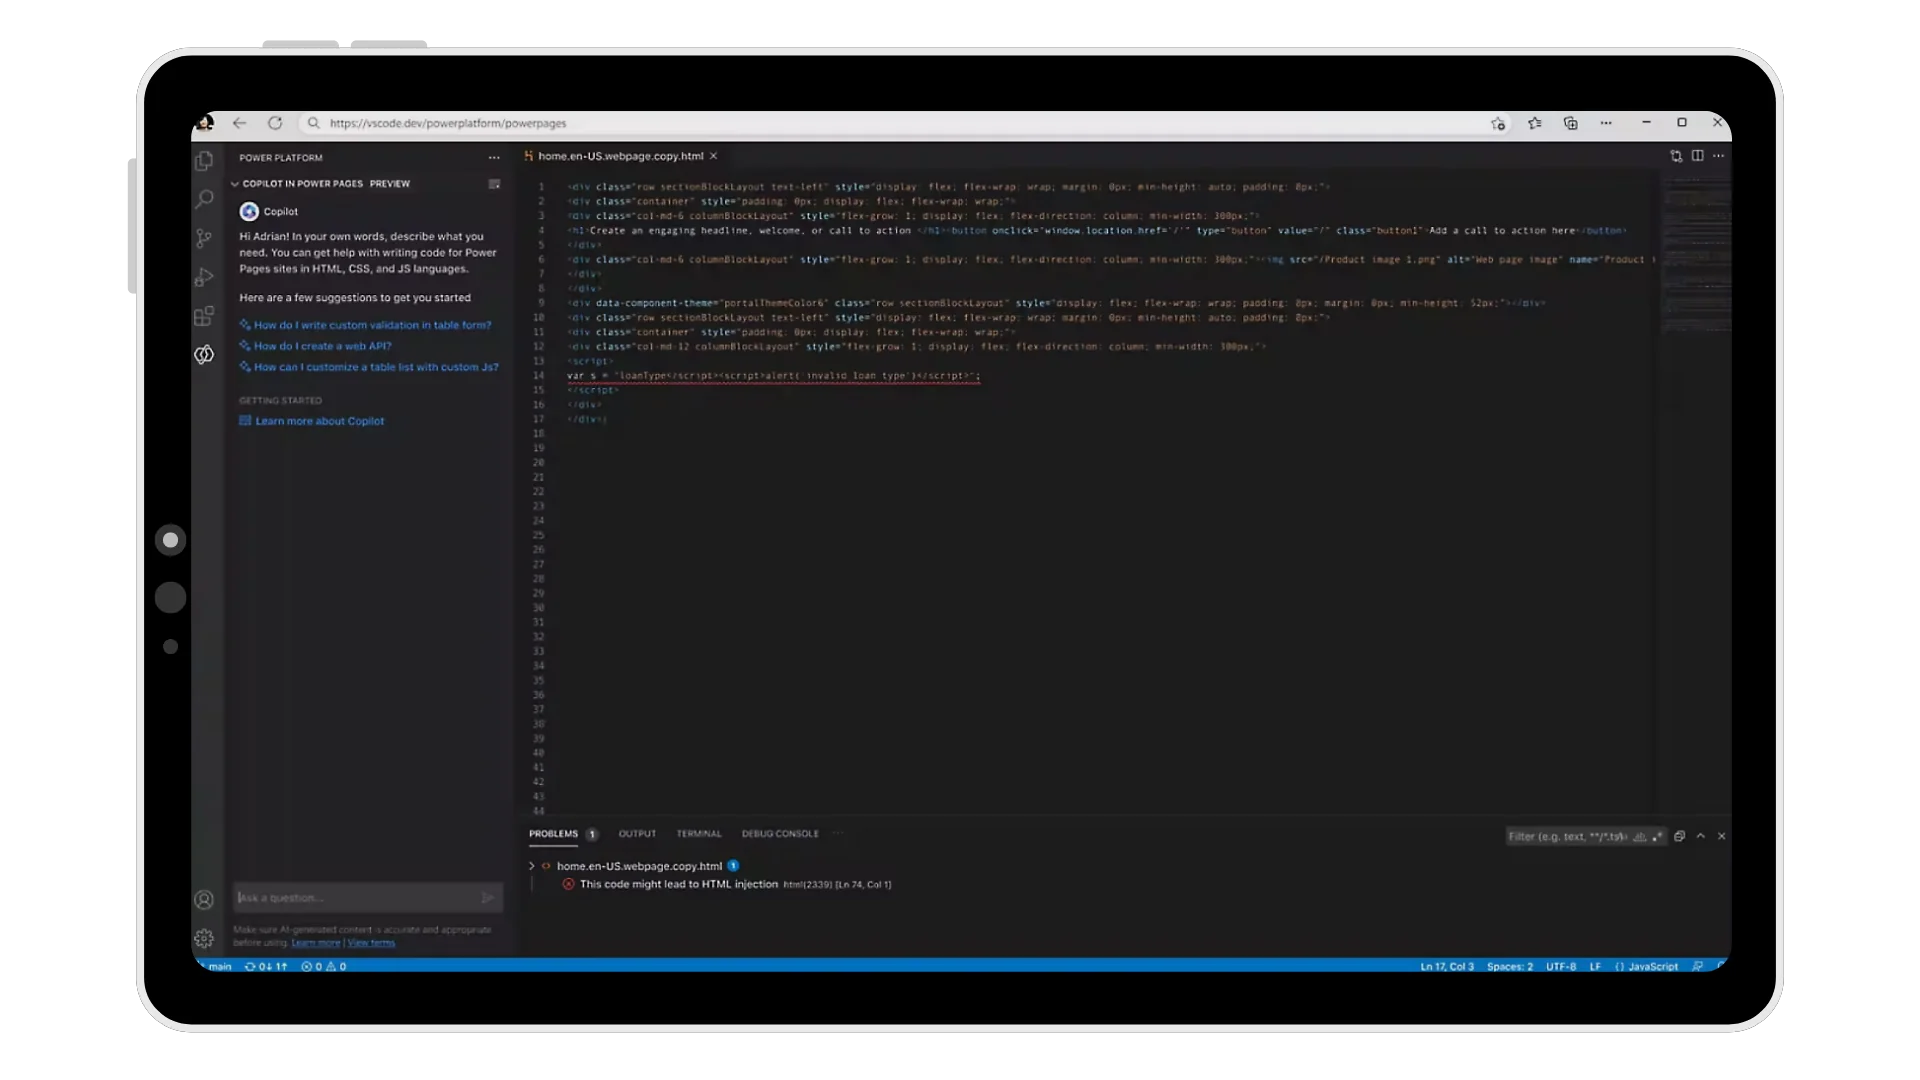
Task: Click the browser profile avatar
Action: point(205,123)
